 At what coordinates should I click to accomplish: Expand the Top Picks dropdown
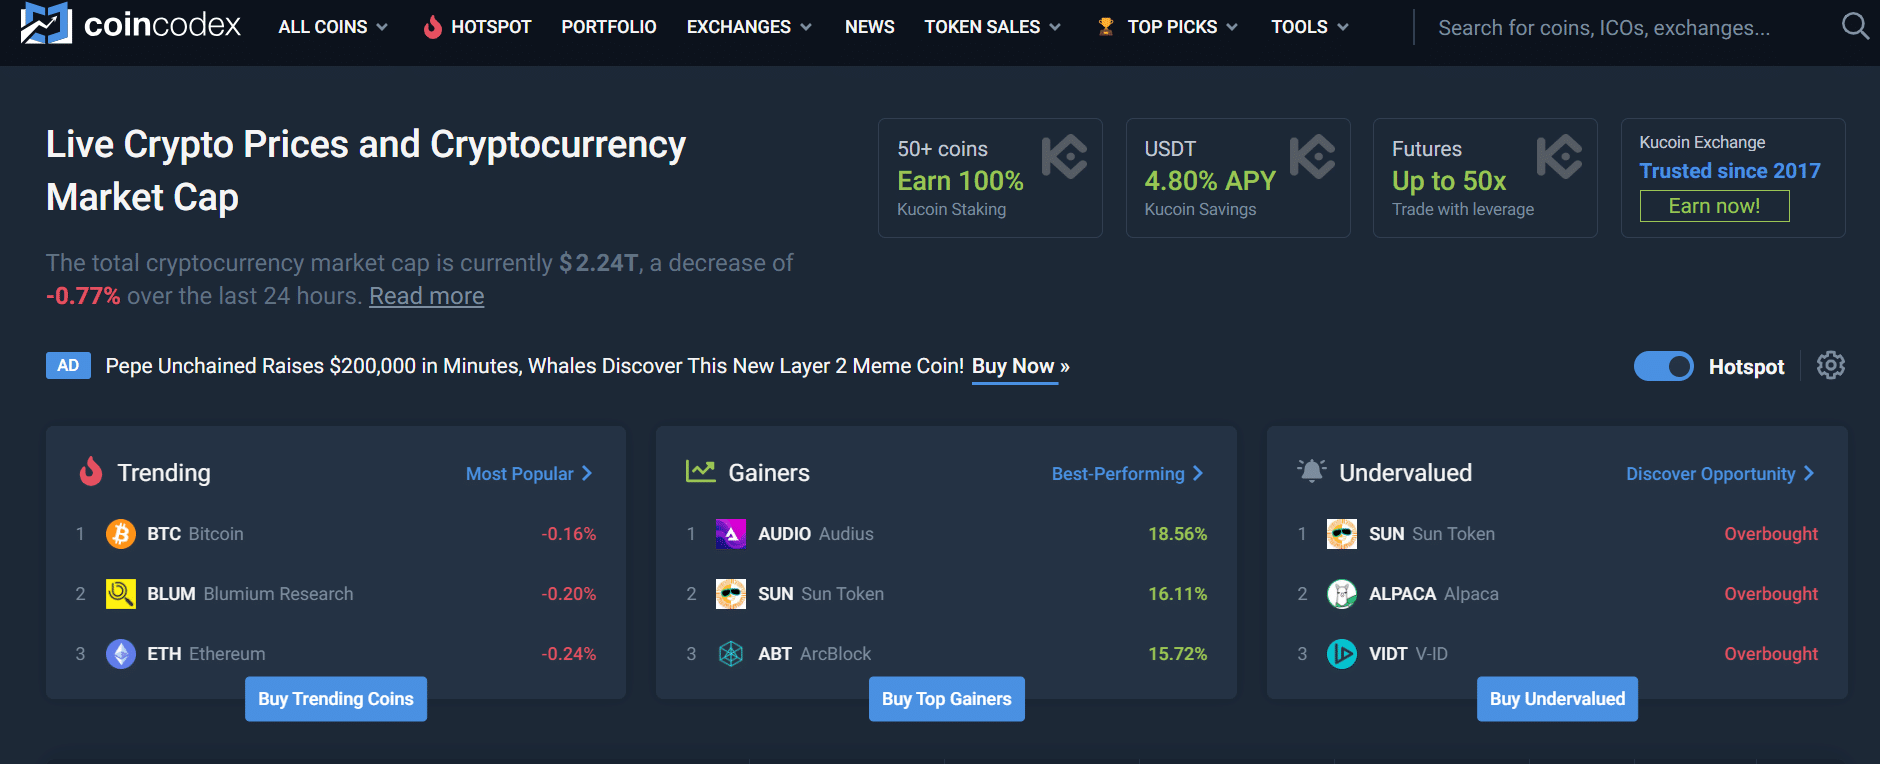click(x=1182, y=27)
